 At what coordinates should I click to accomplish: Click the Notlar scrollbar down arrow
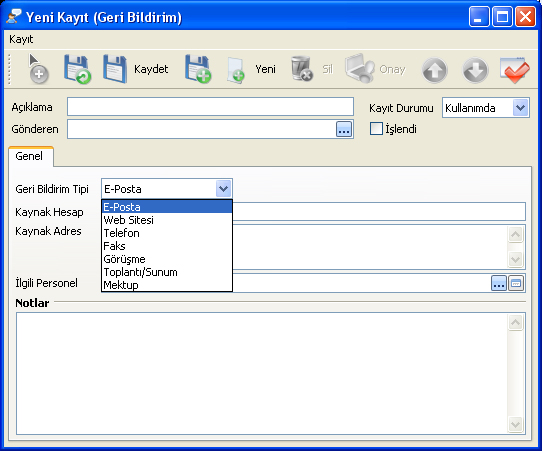coord(515,424)
